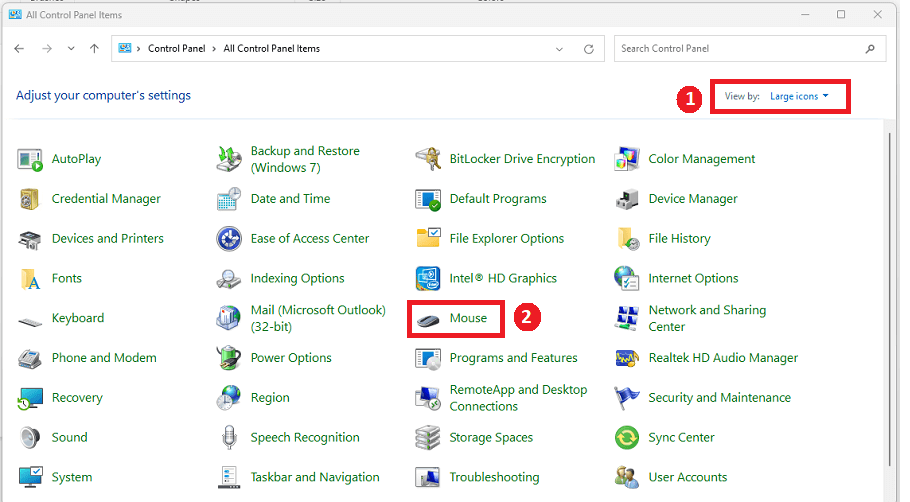Screen dimensions: 910x502
Task: Click the Ease of Access Center icon
Action: (229, 239)
